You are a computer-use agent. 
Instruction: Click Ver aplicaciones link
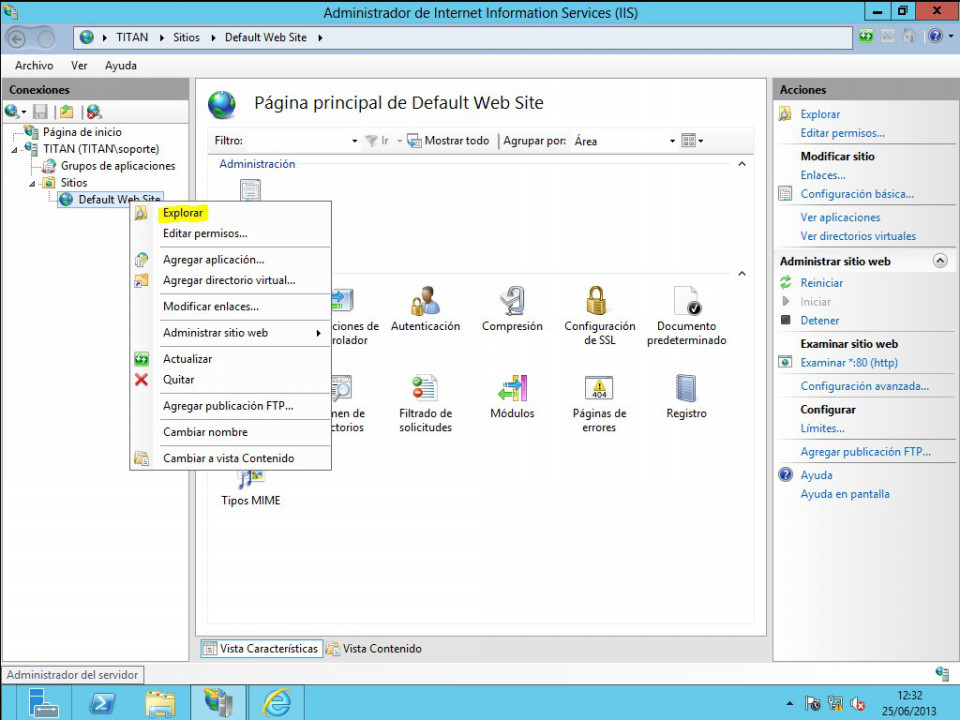[x=840, y=217]
